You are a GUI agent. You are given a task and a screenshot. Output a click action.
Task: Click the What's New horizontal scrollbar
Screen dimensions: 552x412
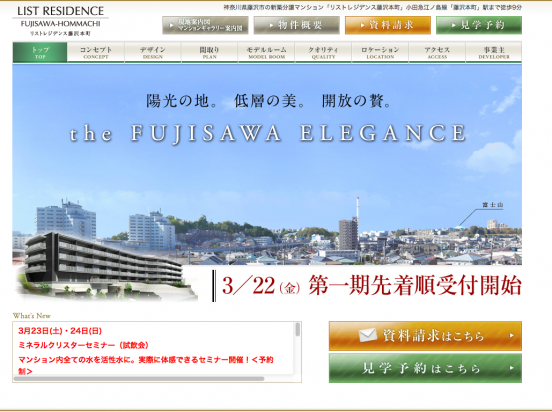coord(139,379)
